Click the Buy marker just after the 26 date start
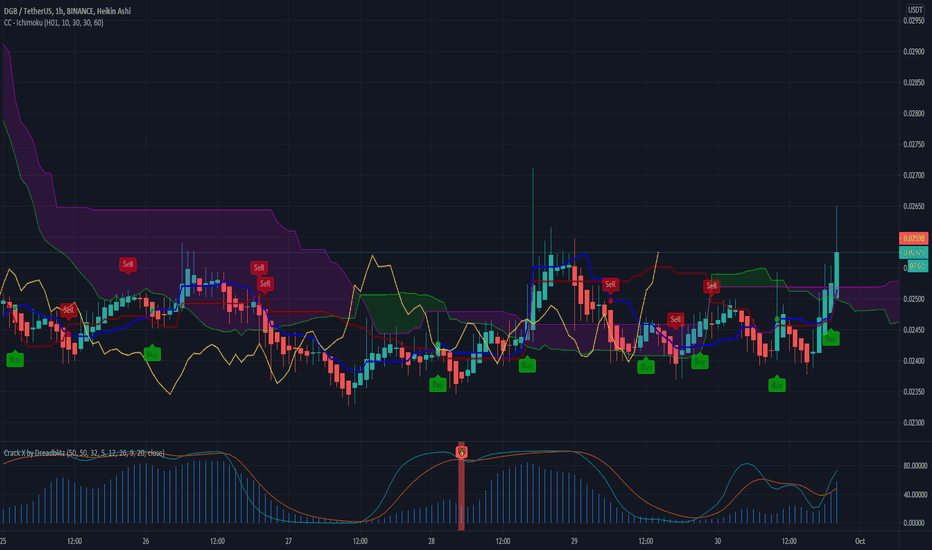Viewport: 932px width, 550px height. click(152, 354)
